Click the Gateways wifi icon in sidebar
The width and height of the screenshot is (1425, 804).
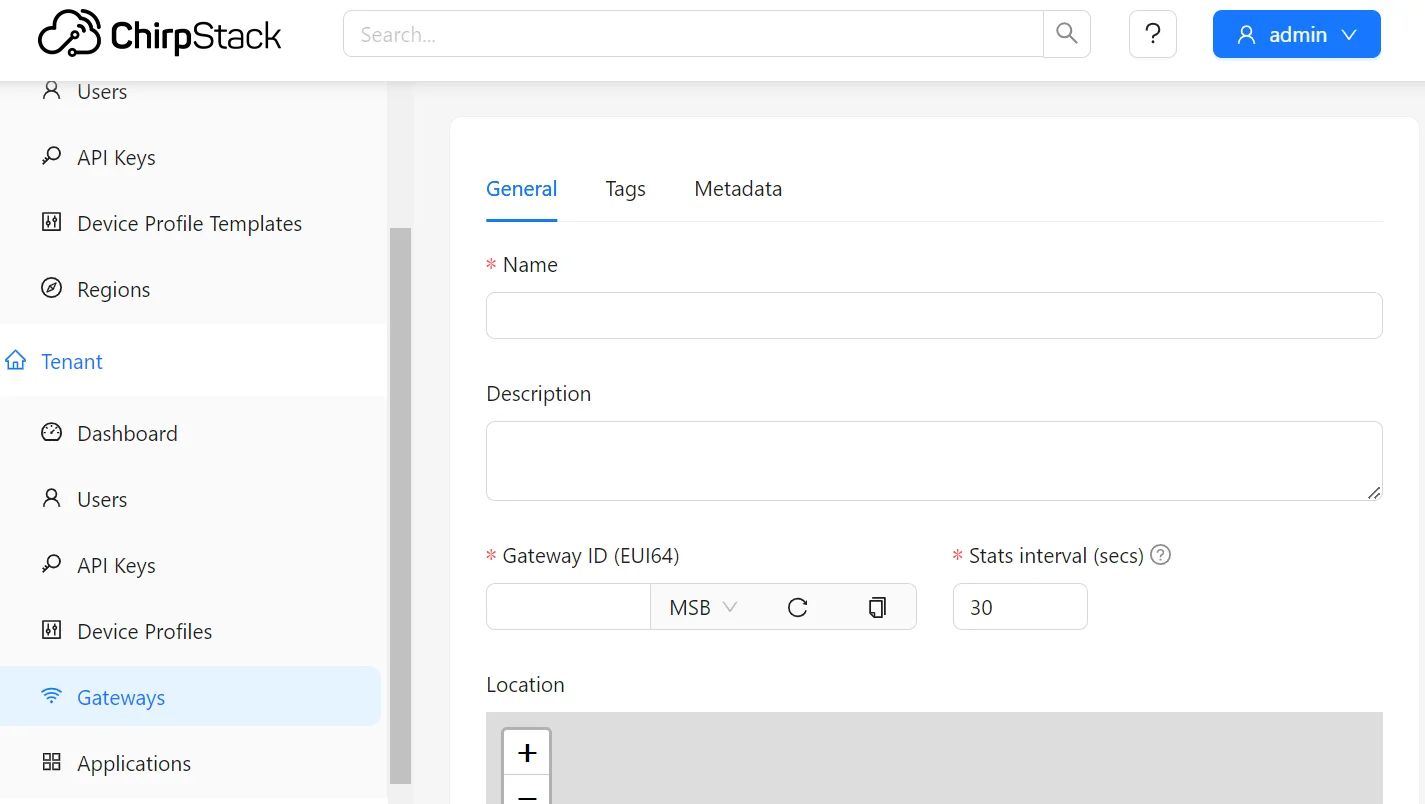point(51,697)
